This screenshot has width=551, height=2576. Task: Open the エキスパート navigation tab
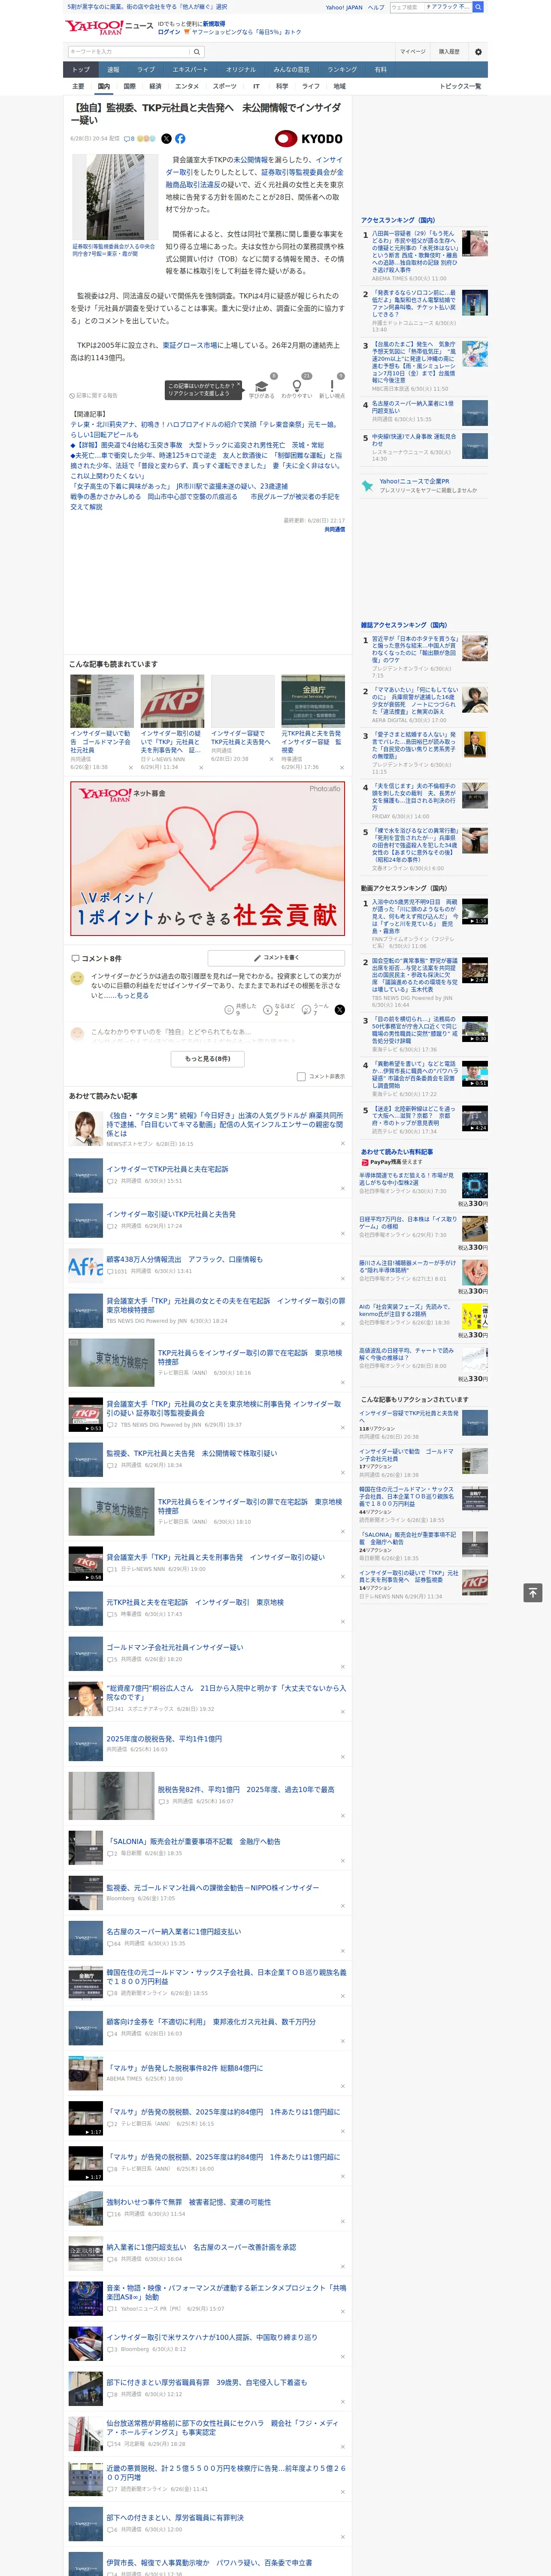point(190,70)
